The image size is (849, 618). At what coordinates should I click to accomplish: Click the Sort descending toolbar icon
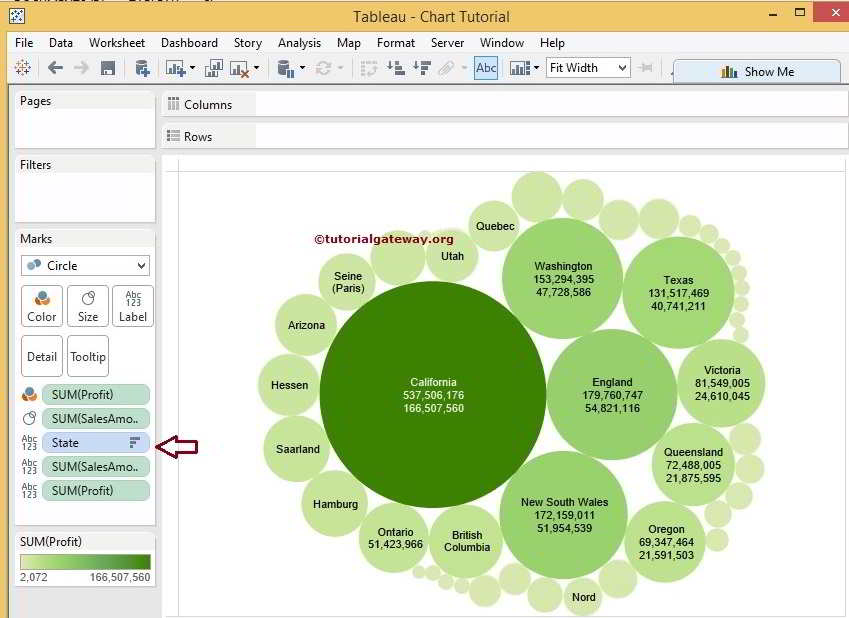tap(421, 68)
